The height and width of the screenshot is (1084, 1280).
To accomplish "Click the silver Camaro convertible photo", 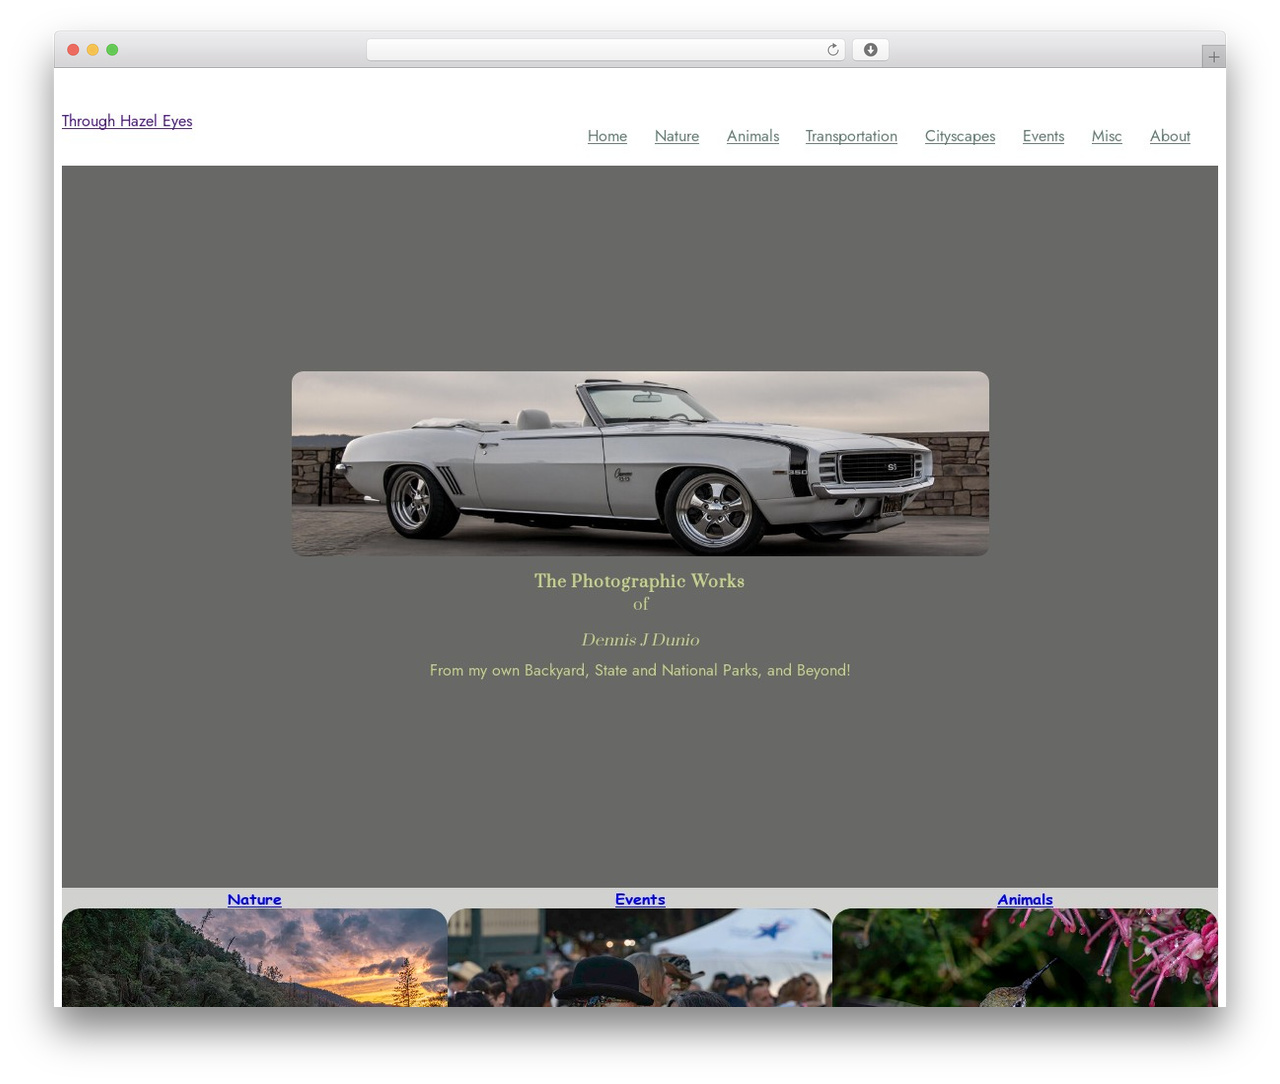I will pos(640,464).
